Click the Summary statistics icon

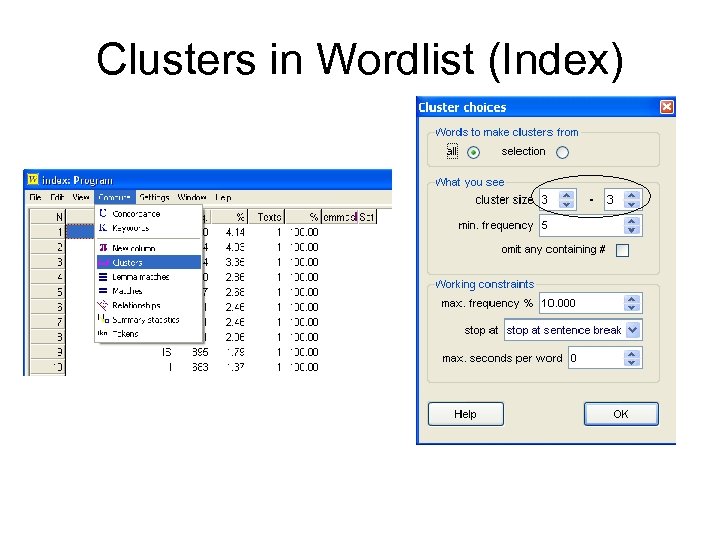[103, 319]
